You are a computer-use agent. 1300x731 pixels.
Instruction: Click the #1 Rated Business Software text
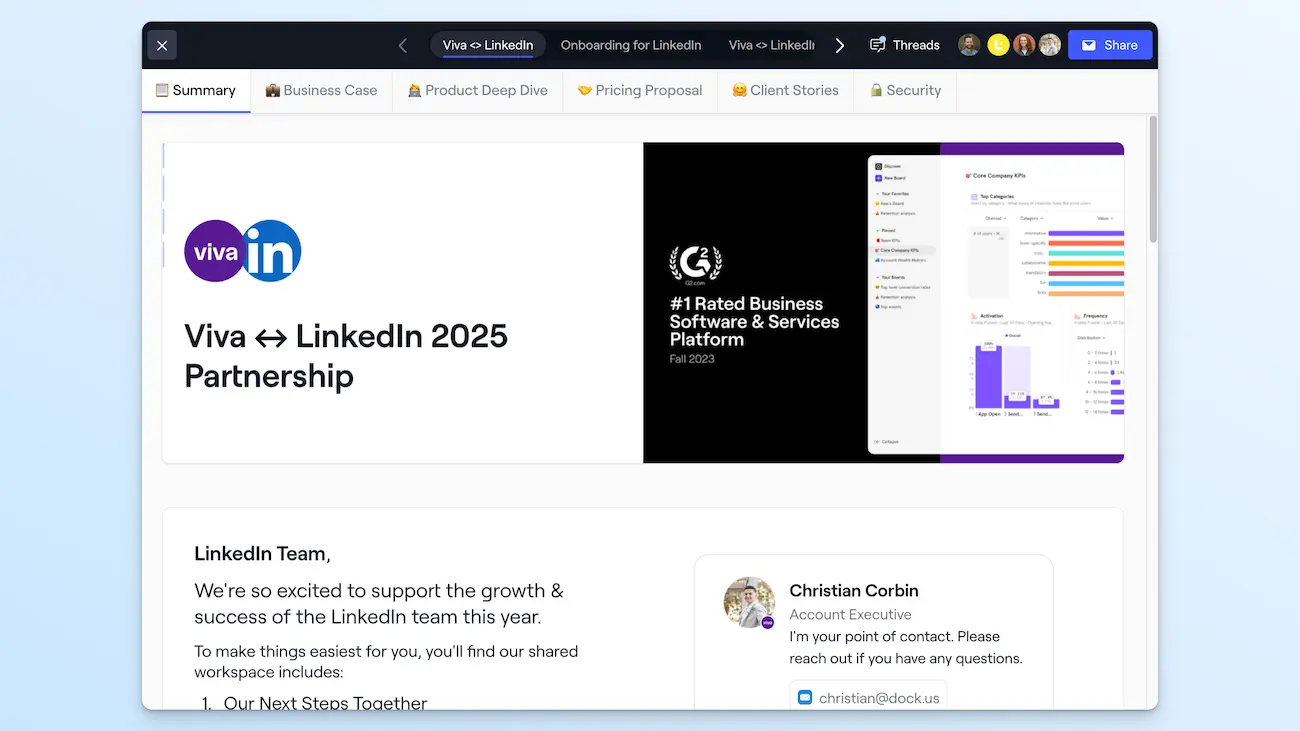pos(754,321)
